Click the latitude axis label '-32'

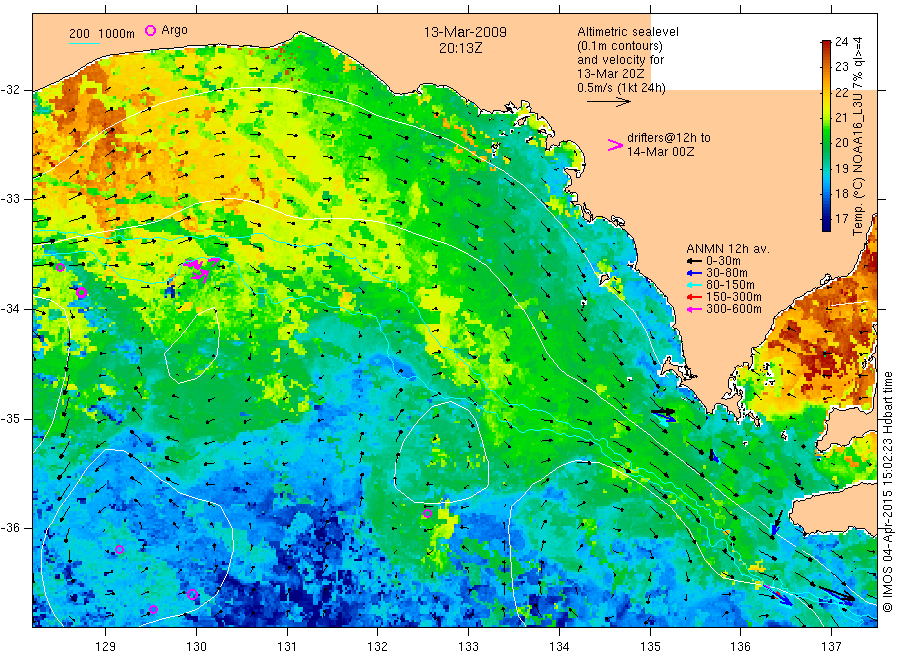11,90
